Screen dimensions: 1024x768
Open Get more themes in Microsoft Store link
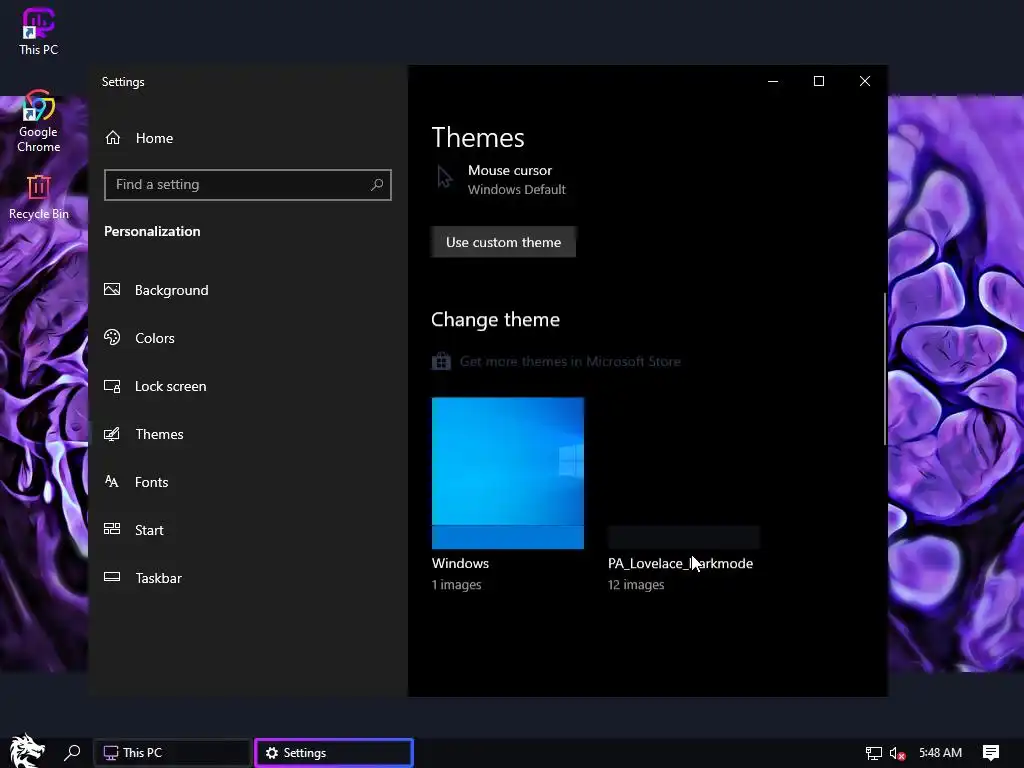pyautogui.click(x=570, y=361)
